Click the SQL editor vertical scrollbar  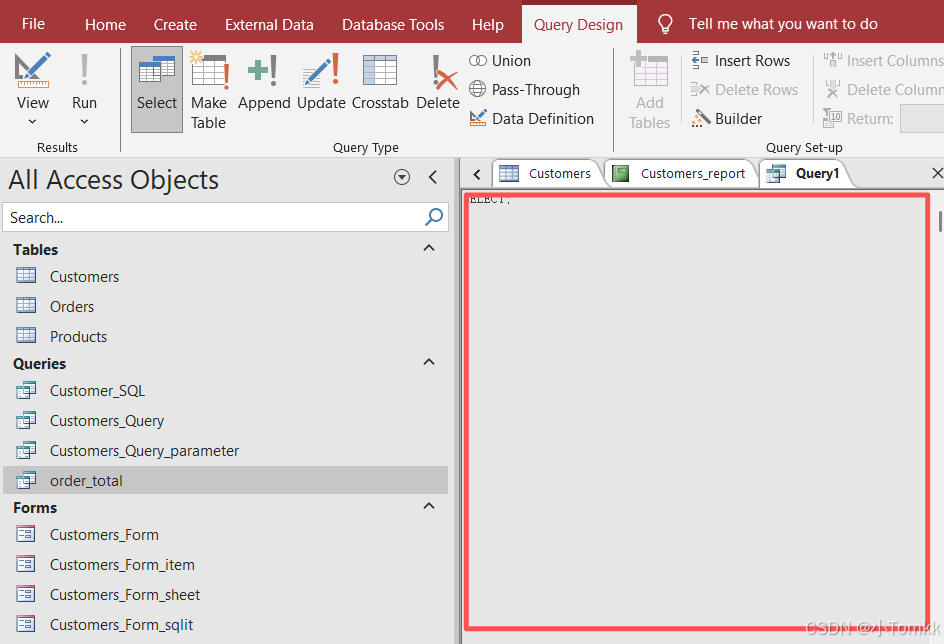tap(940, 221)
